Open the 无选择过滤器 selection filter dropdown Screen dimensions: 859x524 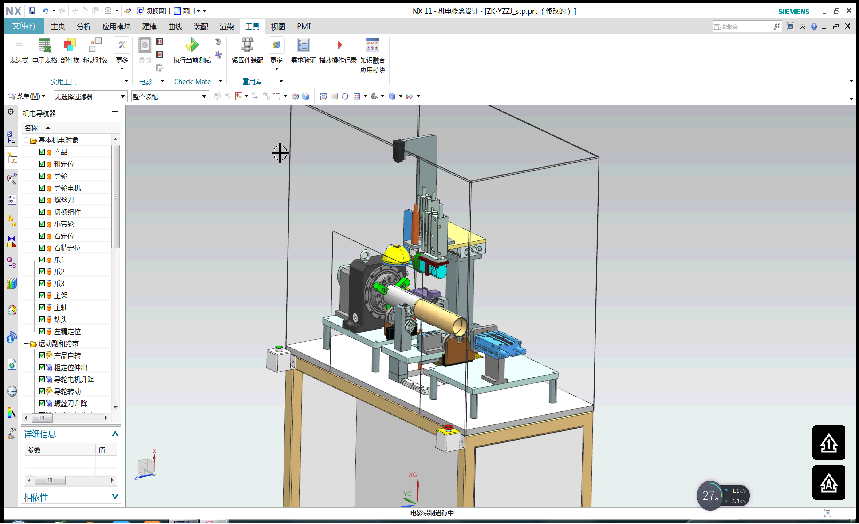pos(88,96)
